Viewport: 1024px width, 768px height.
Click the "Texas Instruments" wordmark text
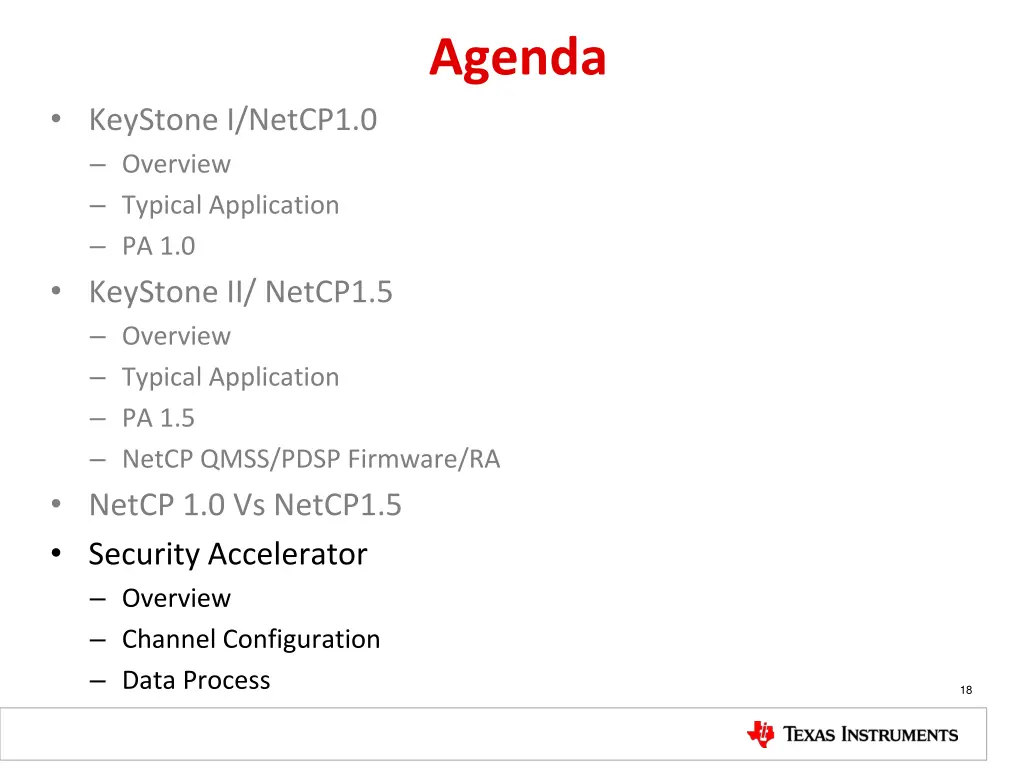871,735
